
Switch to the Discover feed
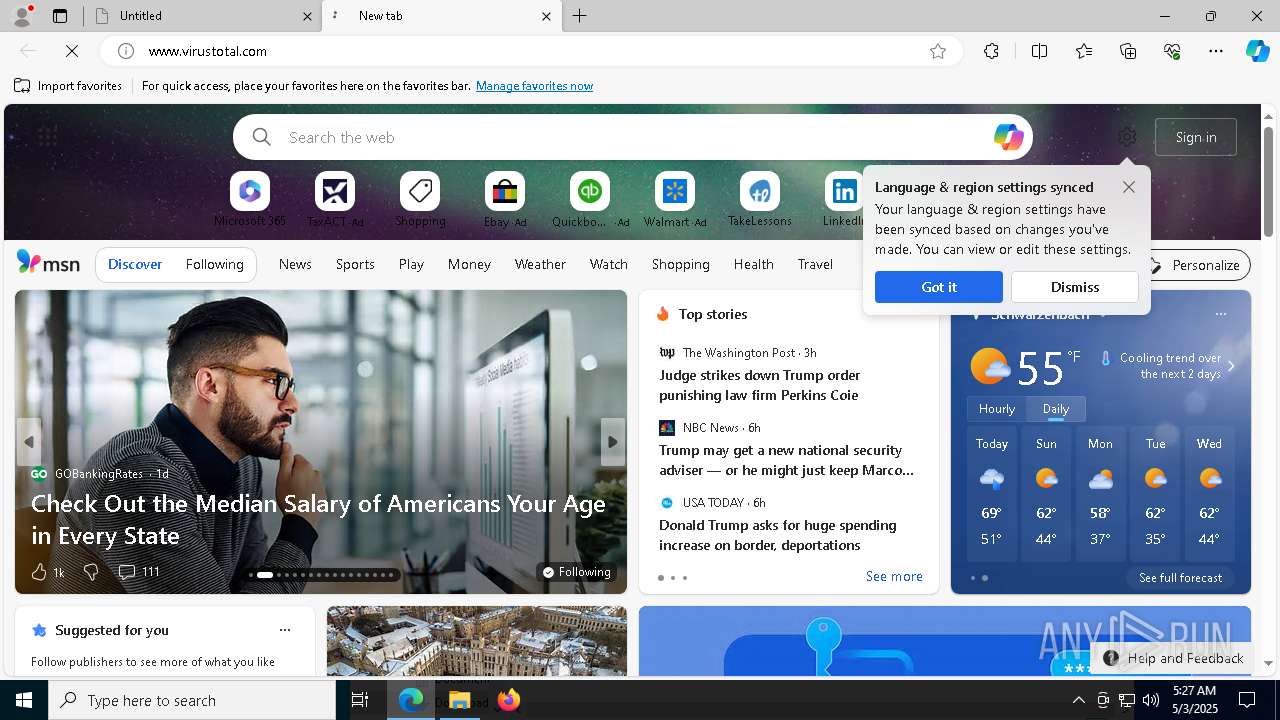tap(135, 264)
